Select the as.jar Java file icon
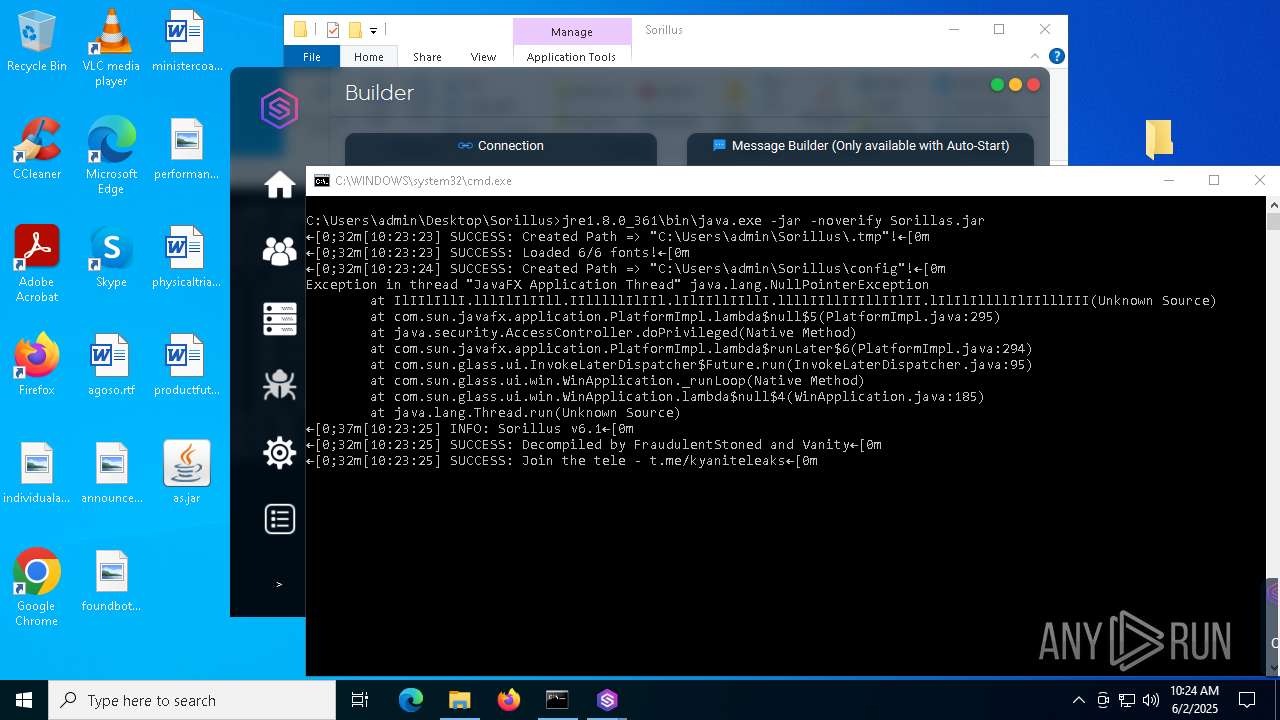The height and width of the screenshot is (720, 1280). click(x=186, y=473)
